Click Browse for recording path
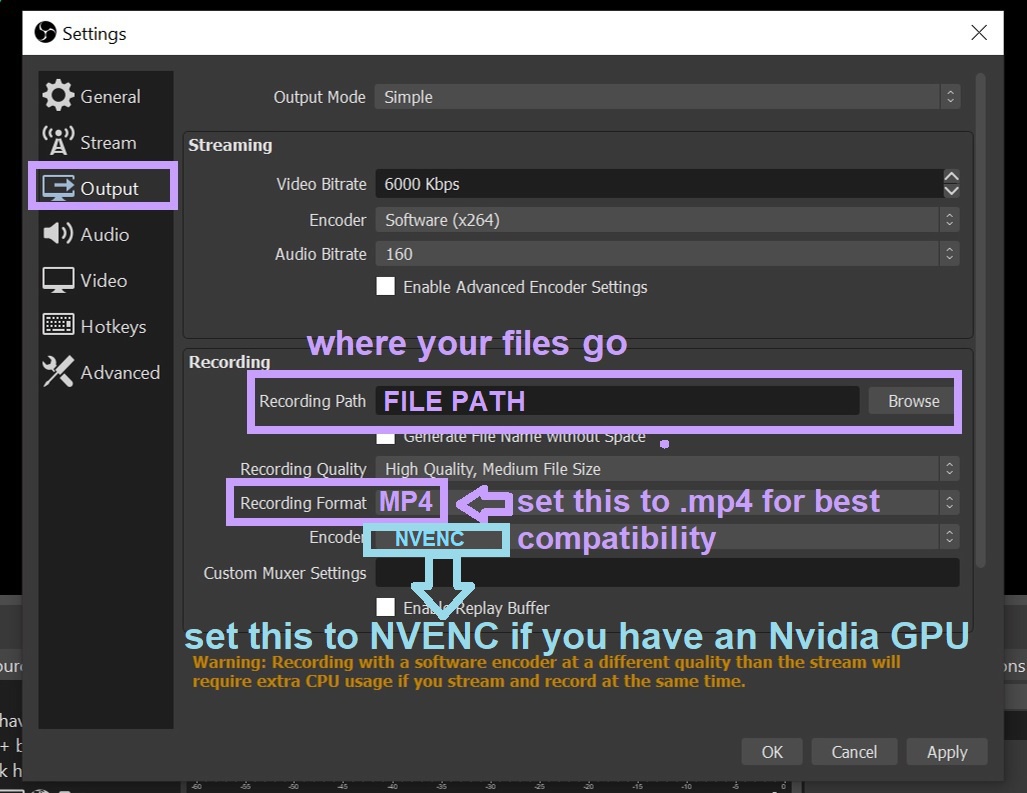 pos(913,401)
